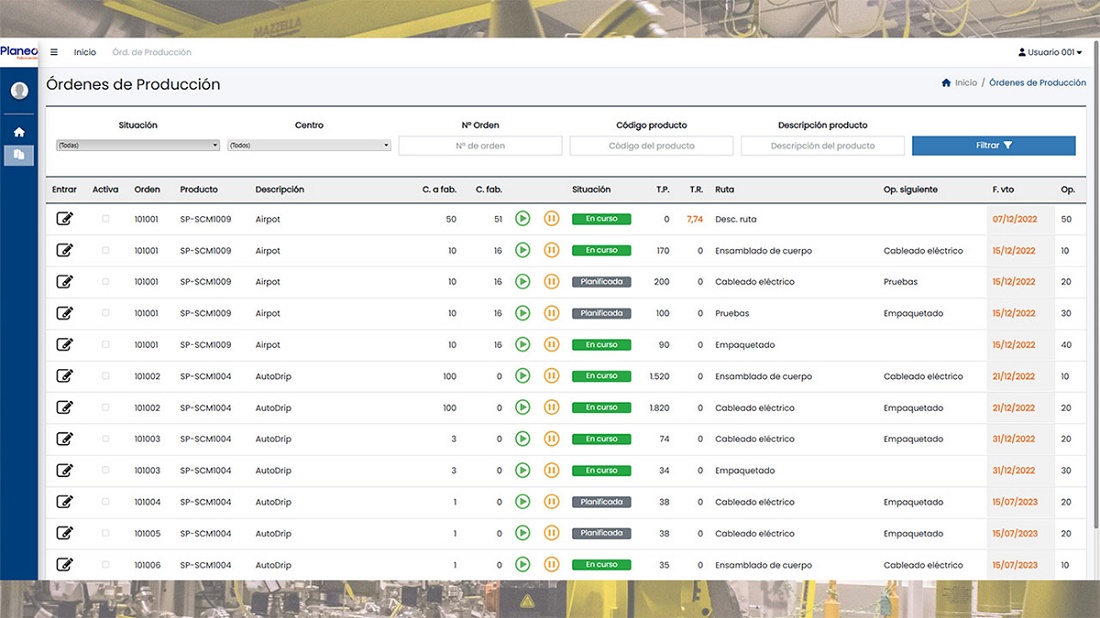Enable Activa for order 101004
Image resolution: width=1100 pixels, height=618 pixels.
[x=105, y=501]
